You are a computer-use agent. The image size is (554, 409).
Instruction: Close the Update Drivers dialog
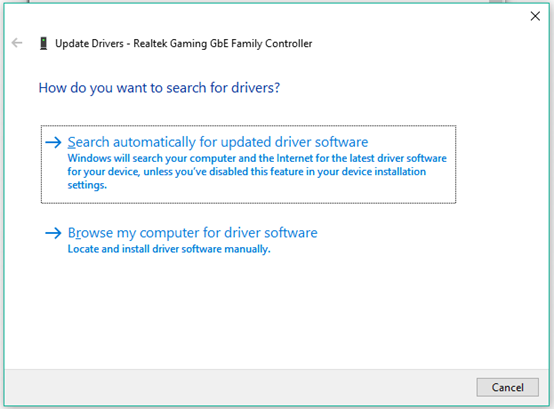[535, 16]
